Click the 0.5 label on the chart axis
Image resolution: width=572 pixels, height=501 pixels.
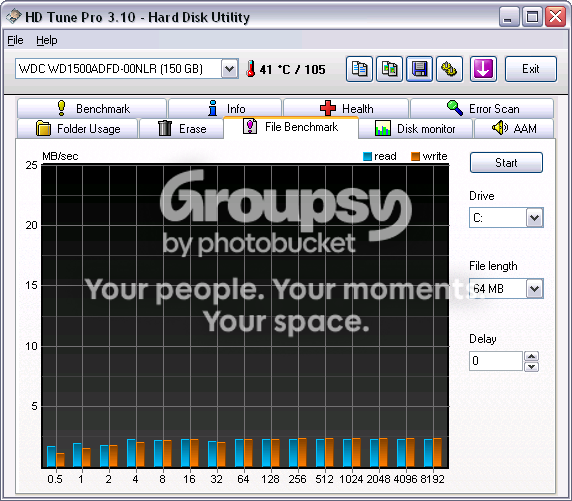[55, 479]
